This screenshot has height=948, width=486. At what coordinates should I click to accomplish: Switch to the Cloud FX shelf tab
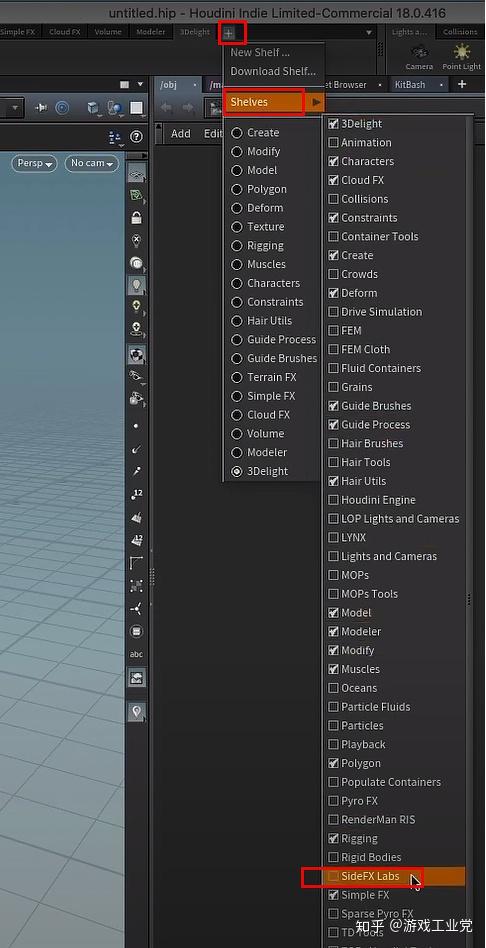(65, 32)
